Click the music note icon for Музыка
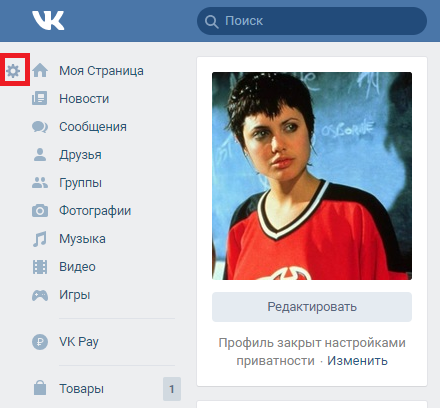 pyautogui.click(x=40, y=239)
